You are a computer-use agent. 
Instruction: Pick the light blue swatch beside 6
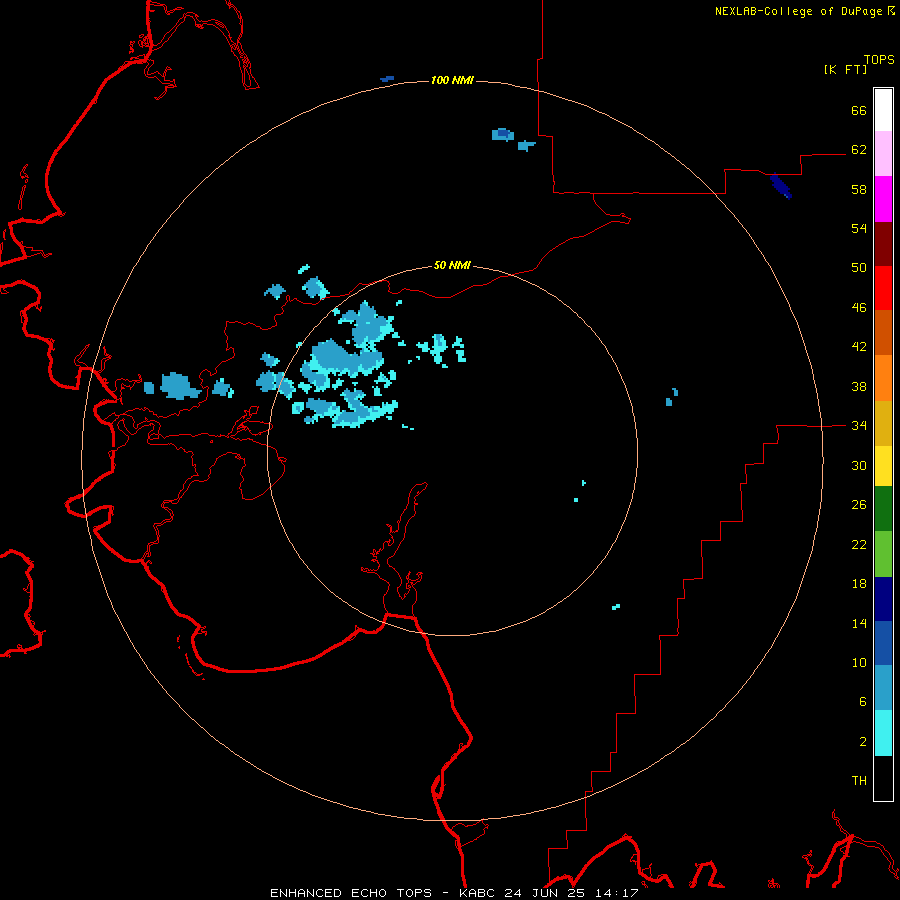tap(883, 688)
